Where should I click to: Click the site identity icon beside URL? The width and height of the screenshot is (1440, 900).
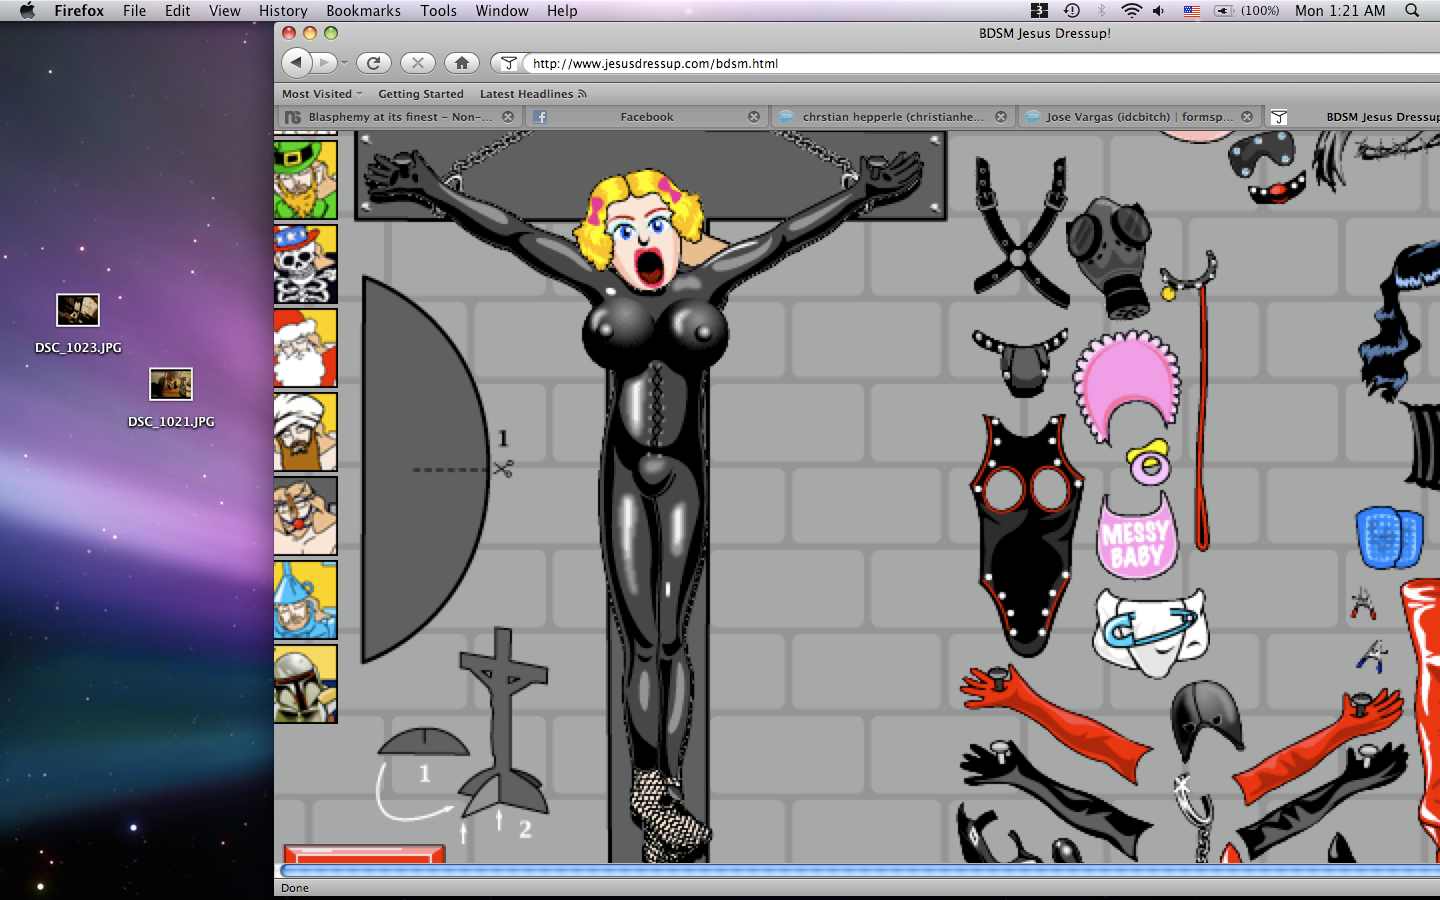508,63
